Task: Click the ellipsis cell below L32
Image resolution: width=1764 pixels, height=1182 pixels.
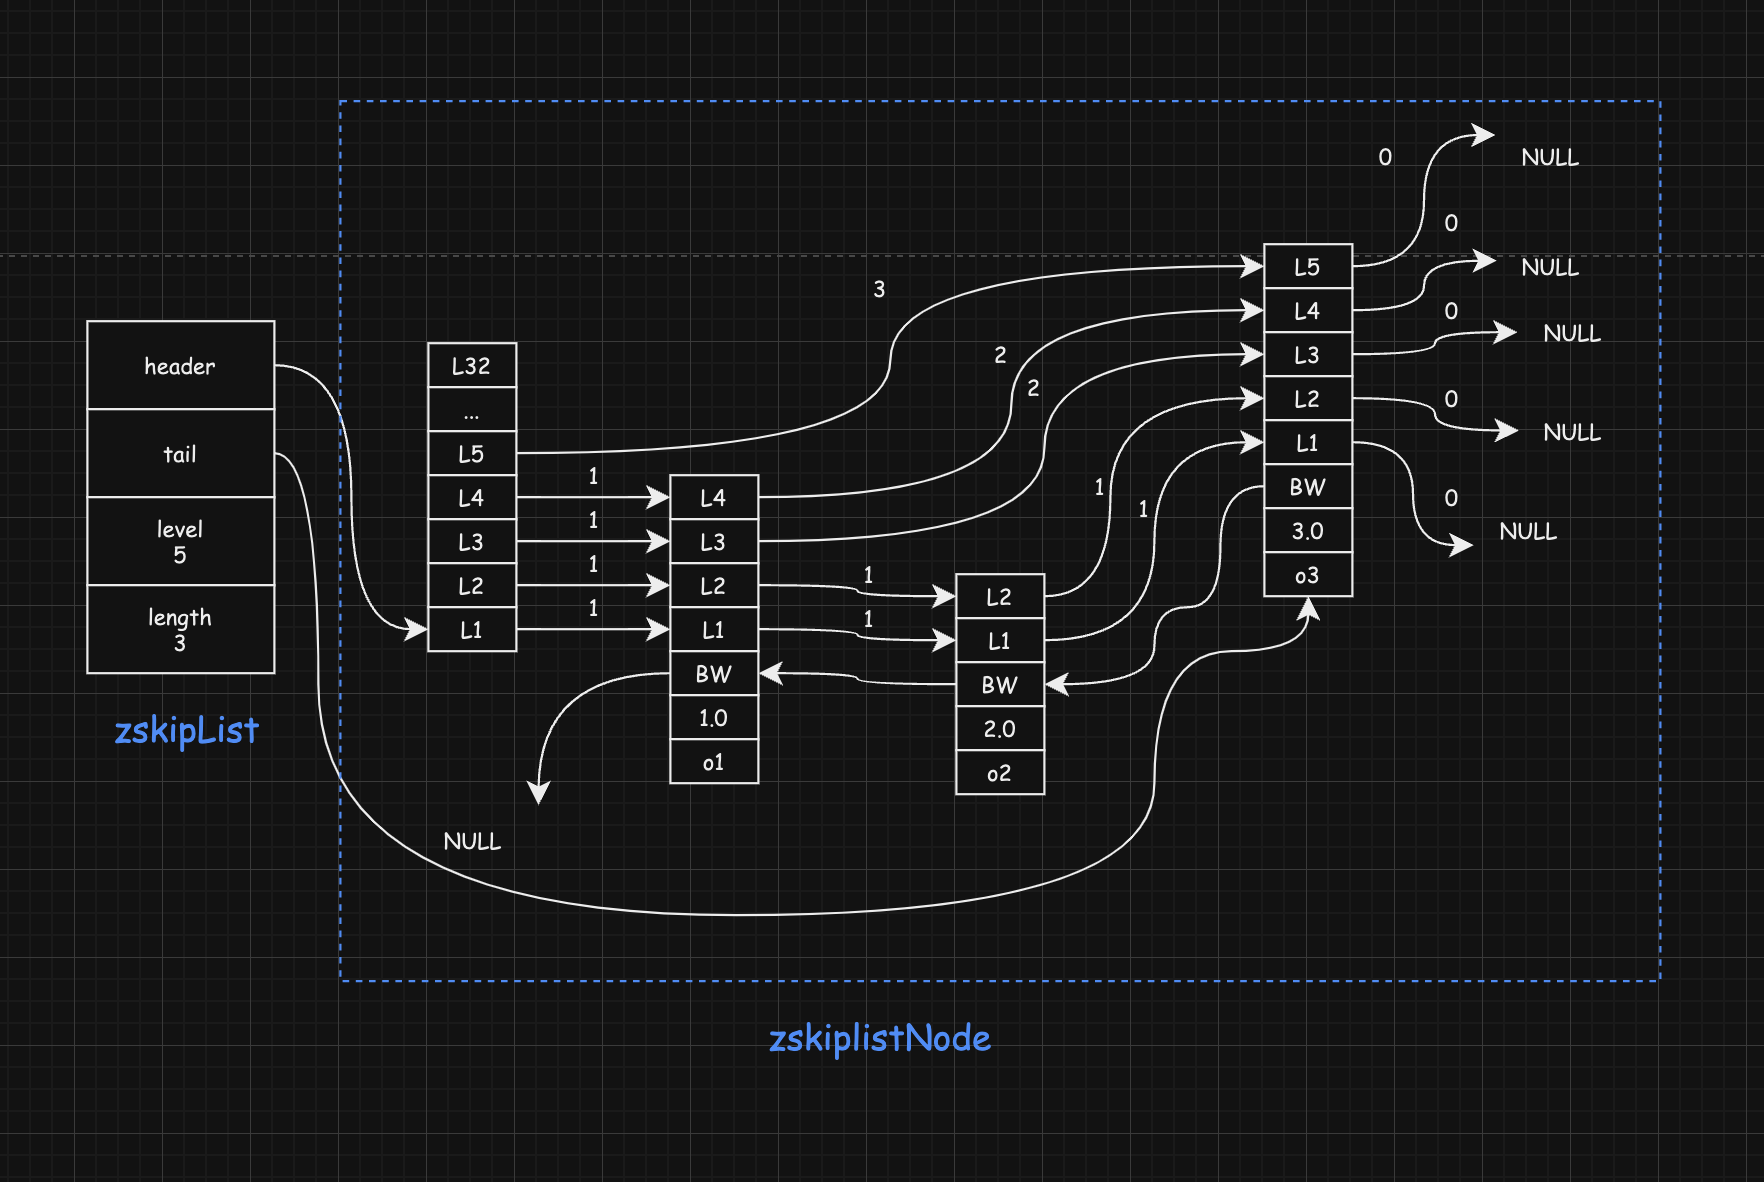Action: (471, 411)
